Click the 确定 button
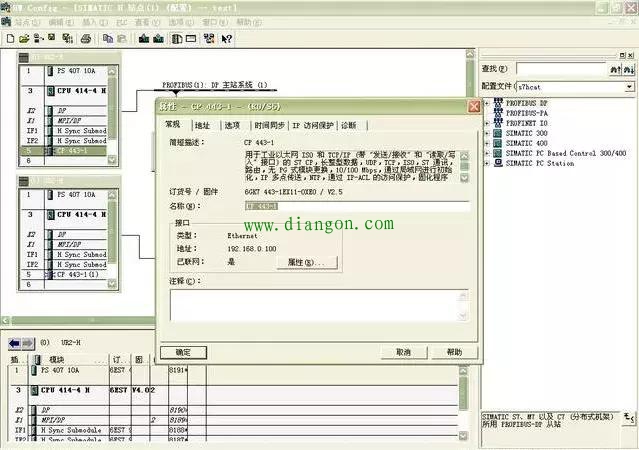 183,352
